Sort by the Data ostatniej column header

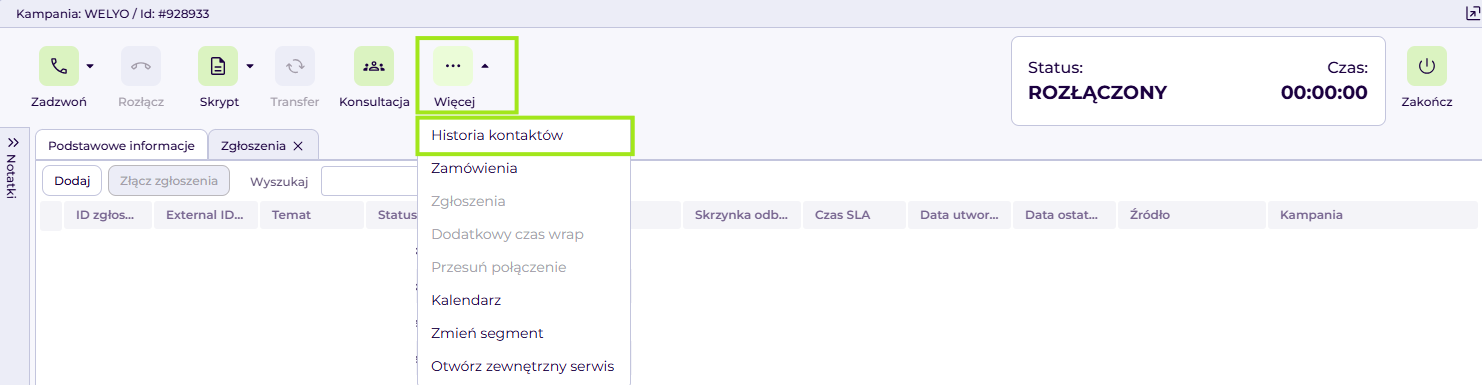(1065, 215)
